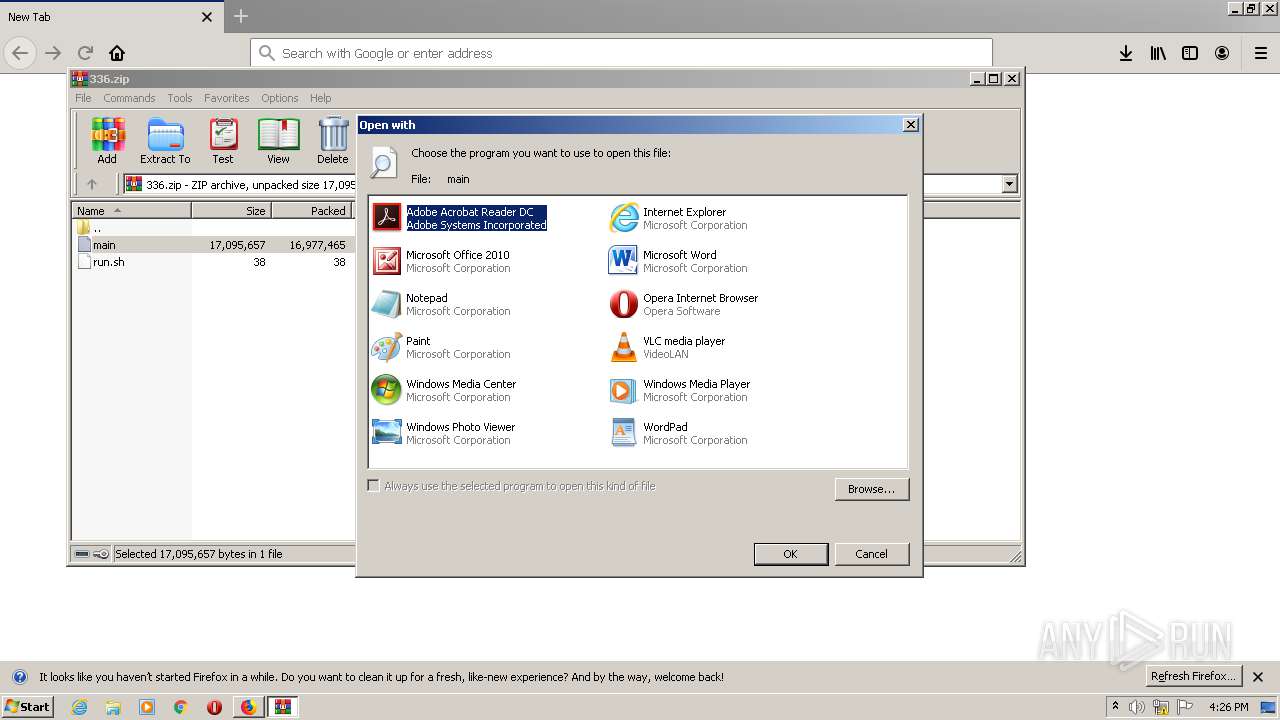Click the taskbar volume speaker icon
The image size is (1280, 720).
click(x=1137, y=707)
